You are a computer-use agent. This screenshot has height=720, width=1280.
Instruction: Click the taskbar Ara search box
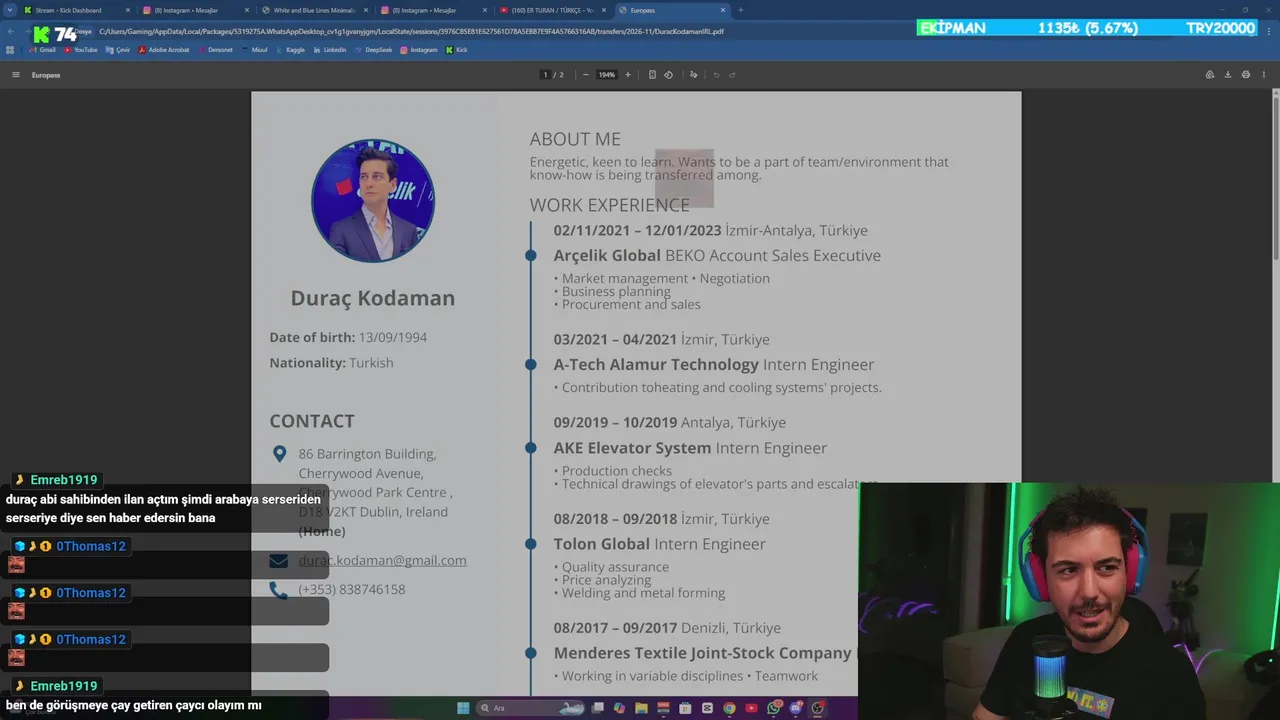pos(530,708)
